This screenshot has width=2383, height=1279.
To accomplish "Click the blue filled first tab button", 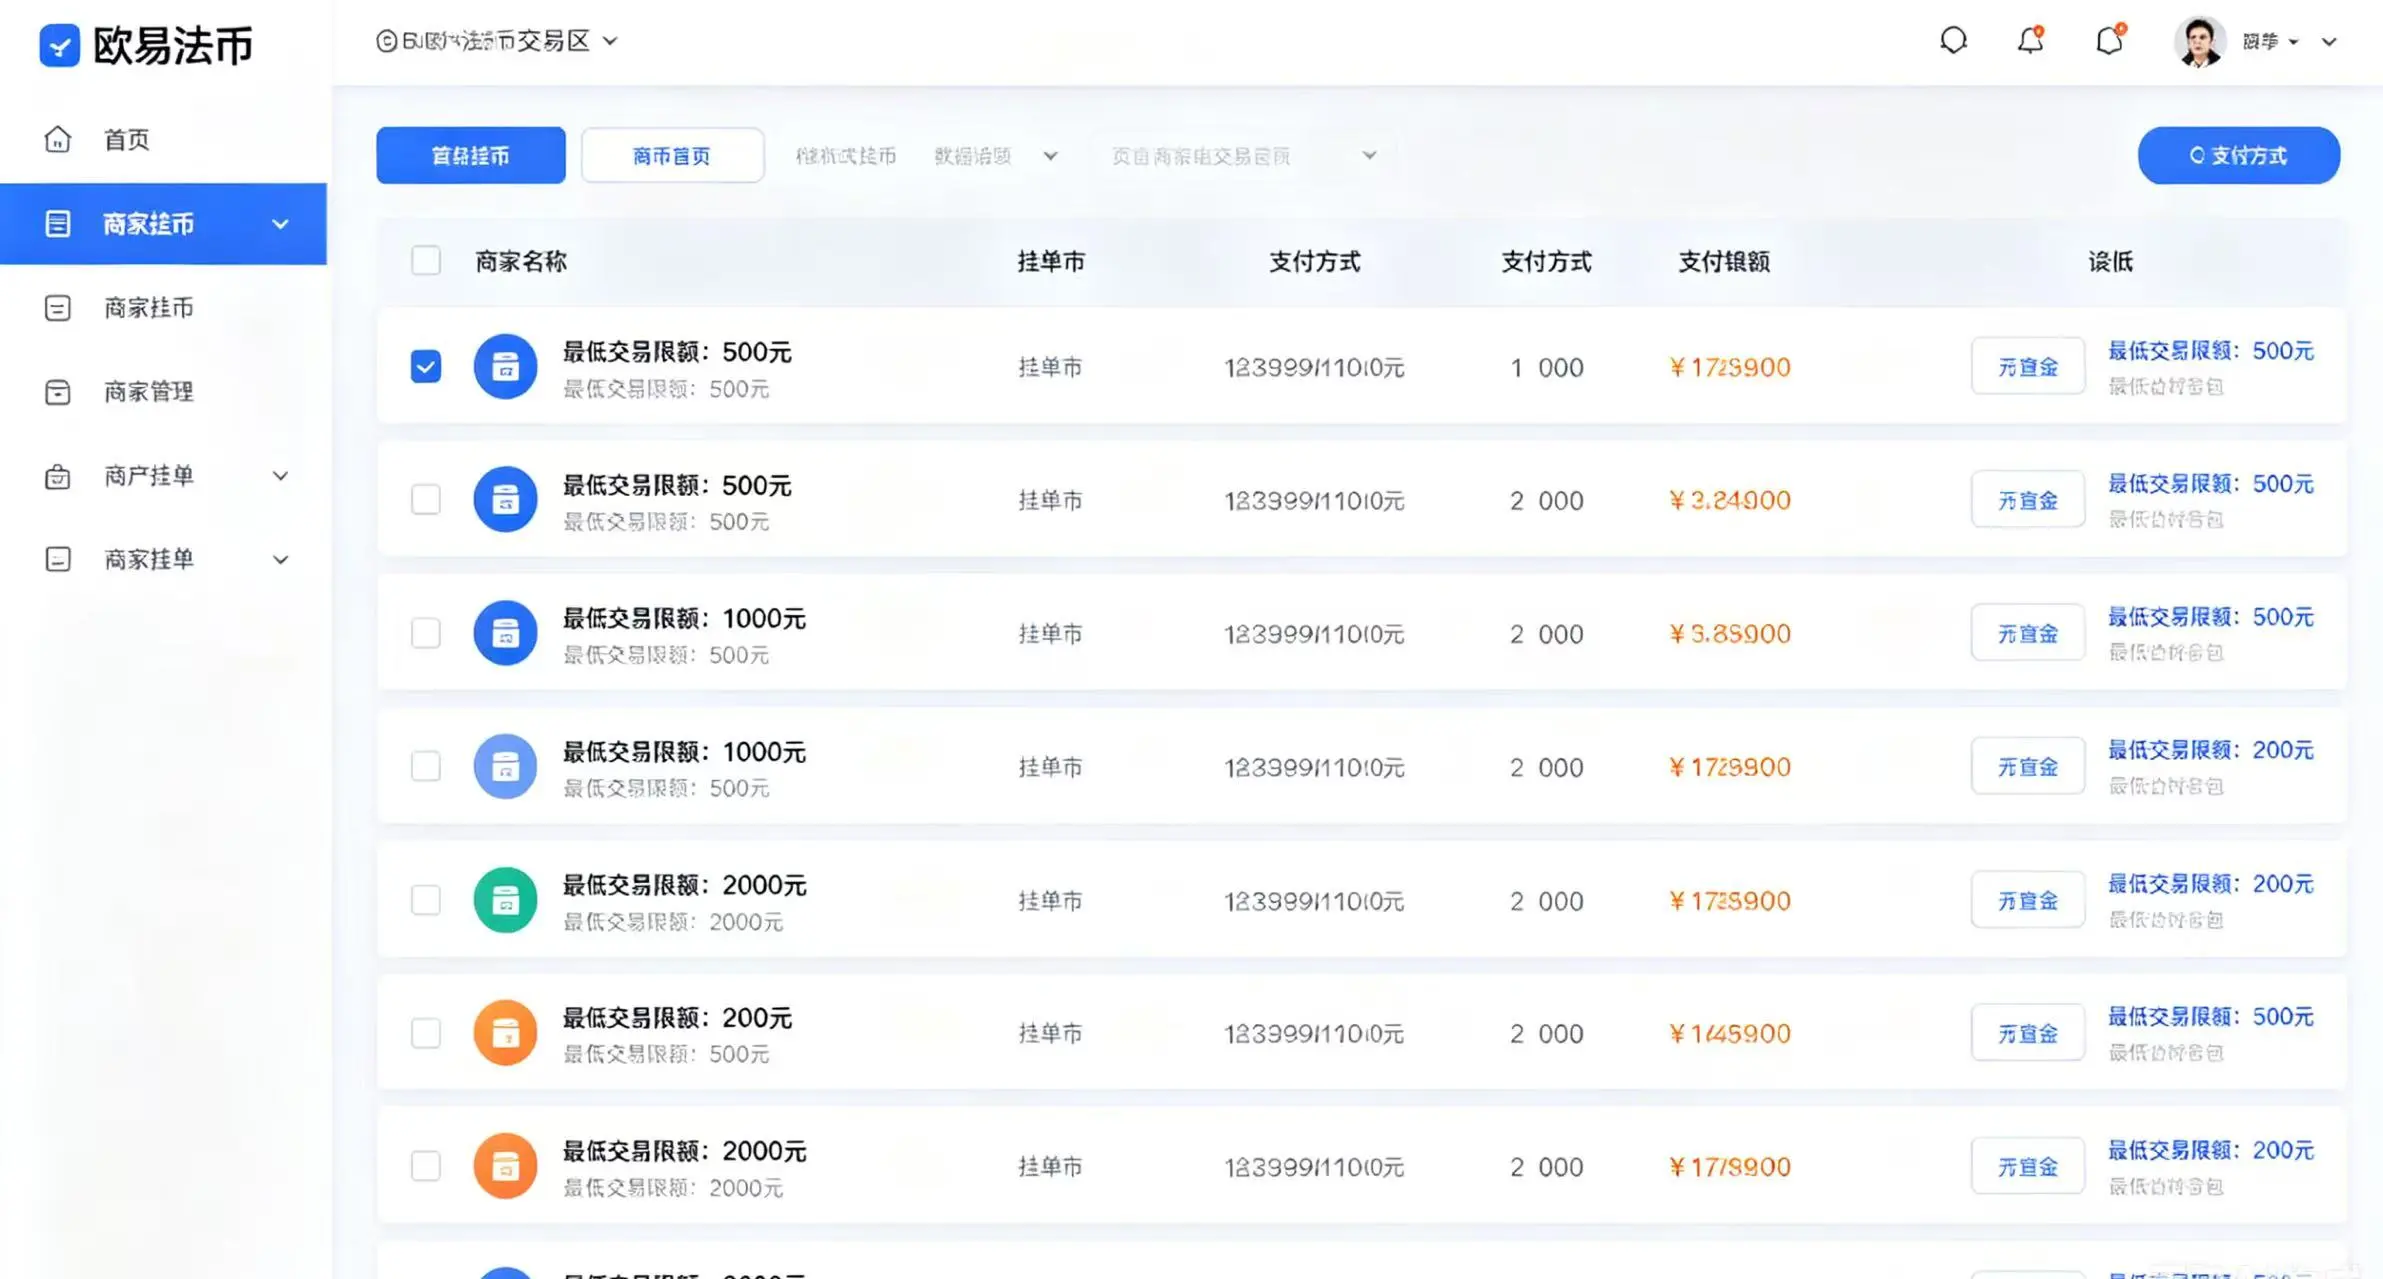I will 471,155.
